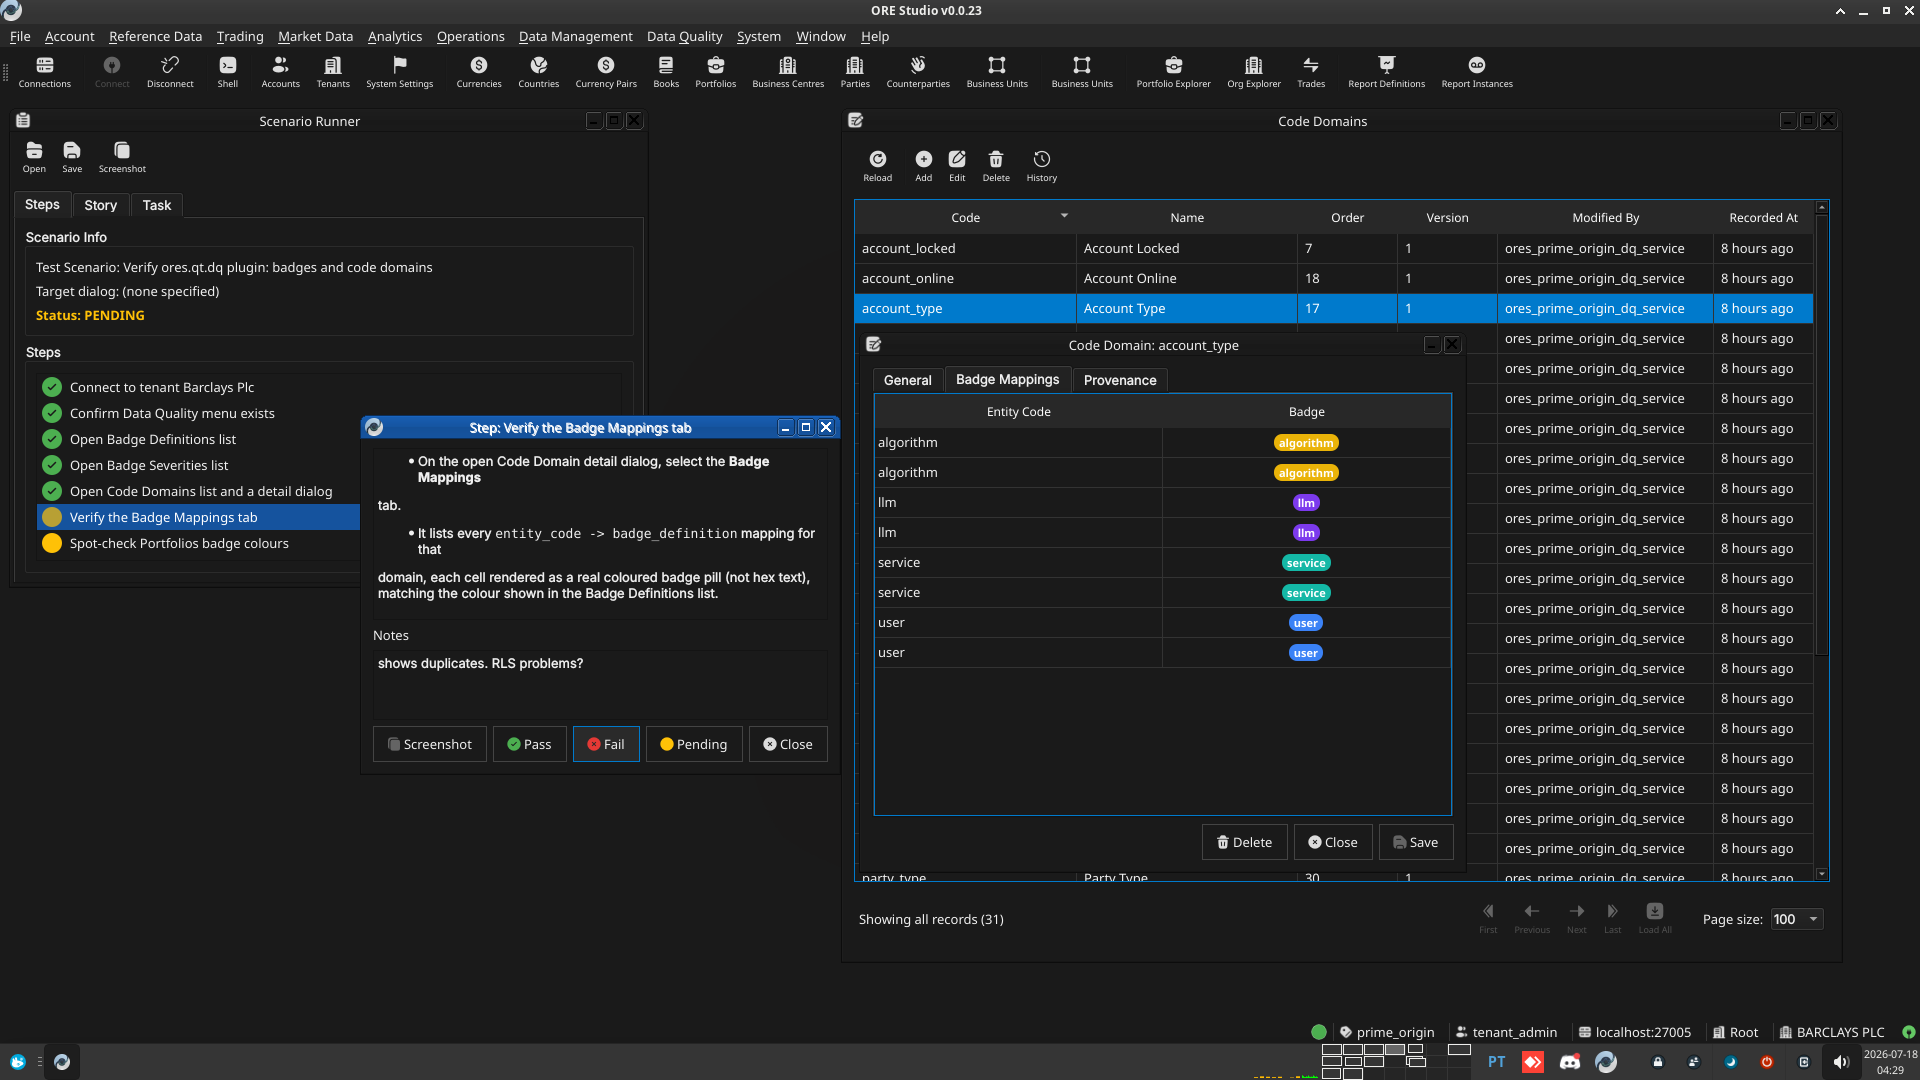This screenshot has height=1080, width=1920.
Task: Close the step verification dialog
Action: coord(788,744)
